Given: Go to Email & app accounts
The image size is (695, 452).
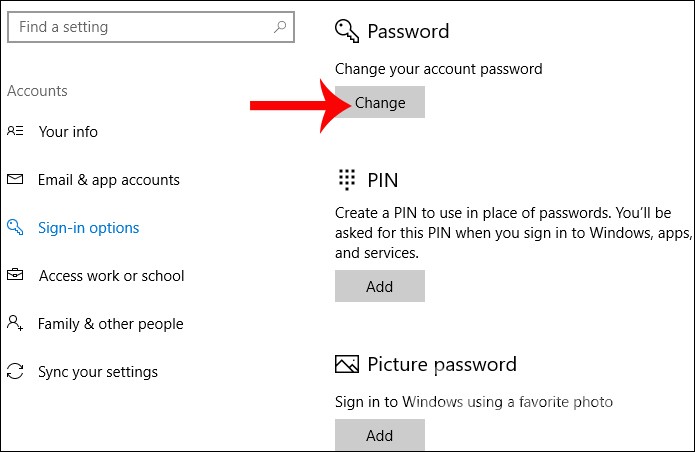Looking at the screenshot, I should [x=108, y=180].
